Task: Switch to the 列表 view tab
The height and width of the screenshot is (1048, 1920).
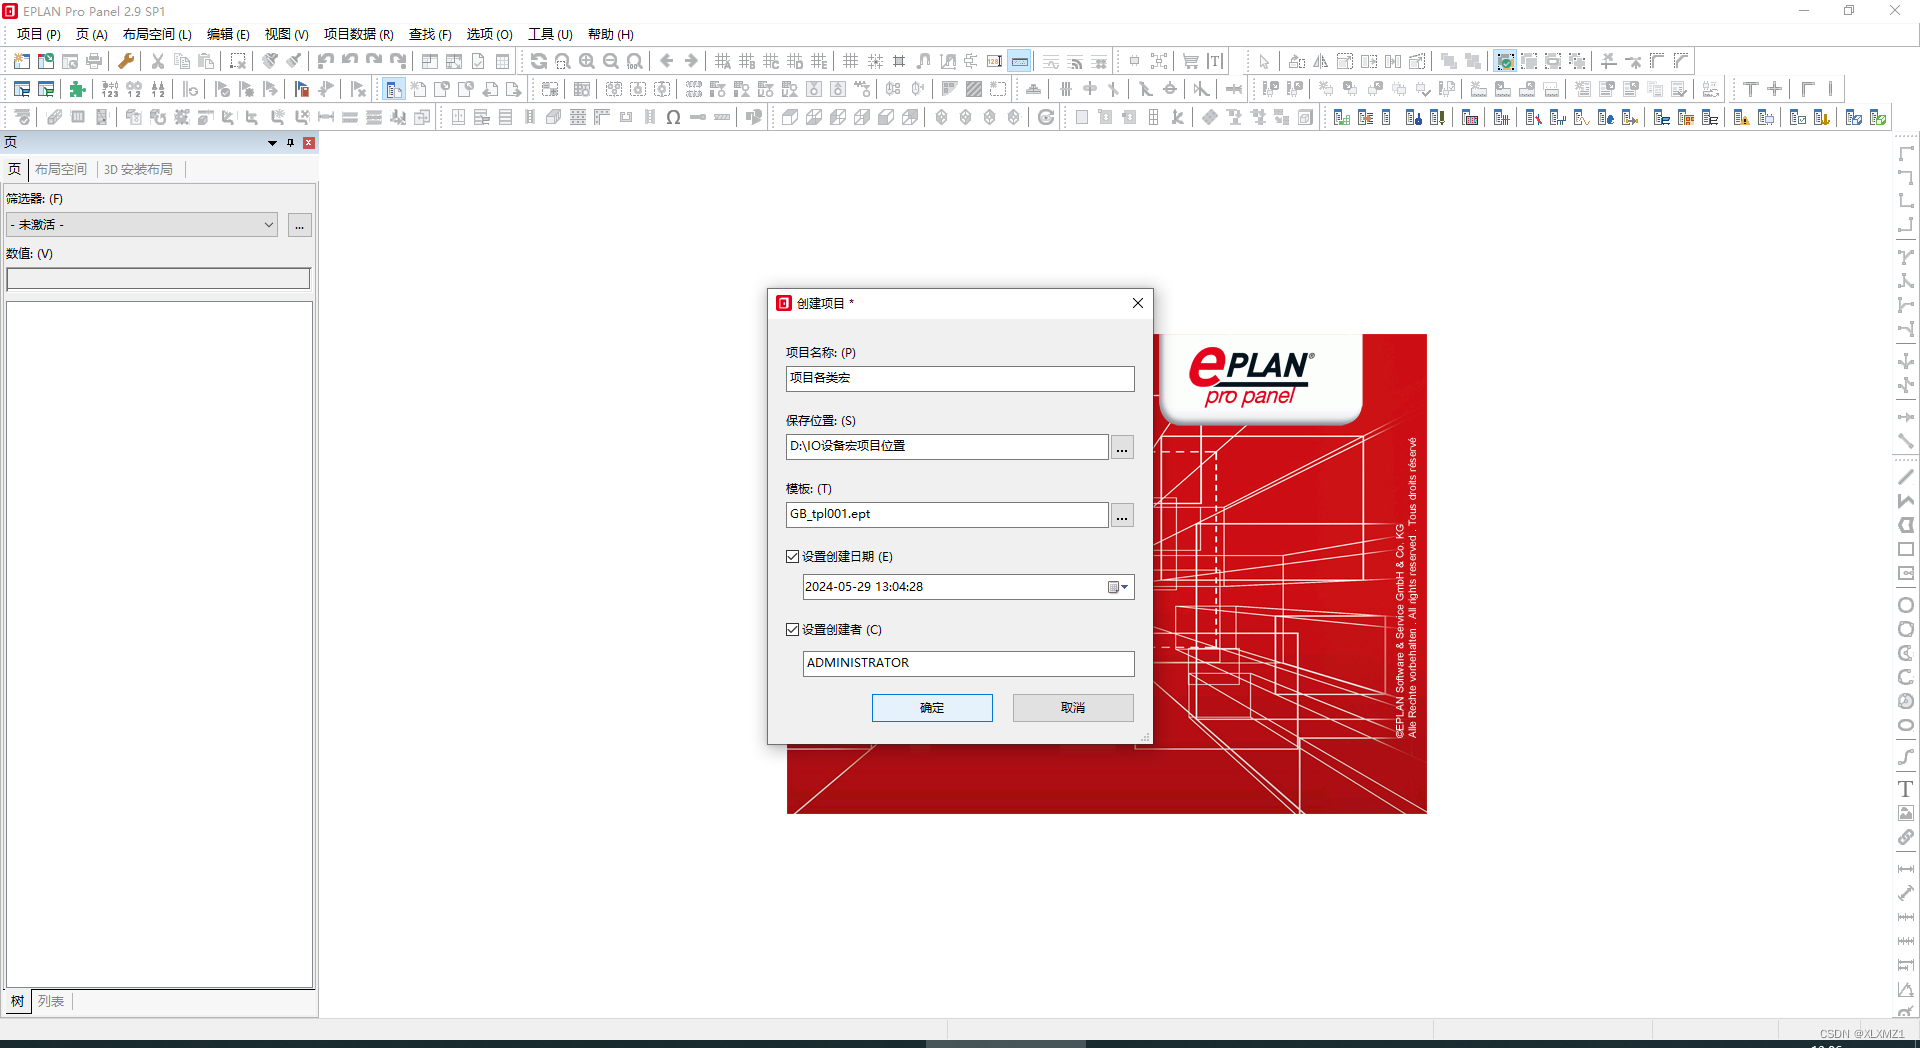Action: point(51,1001)
